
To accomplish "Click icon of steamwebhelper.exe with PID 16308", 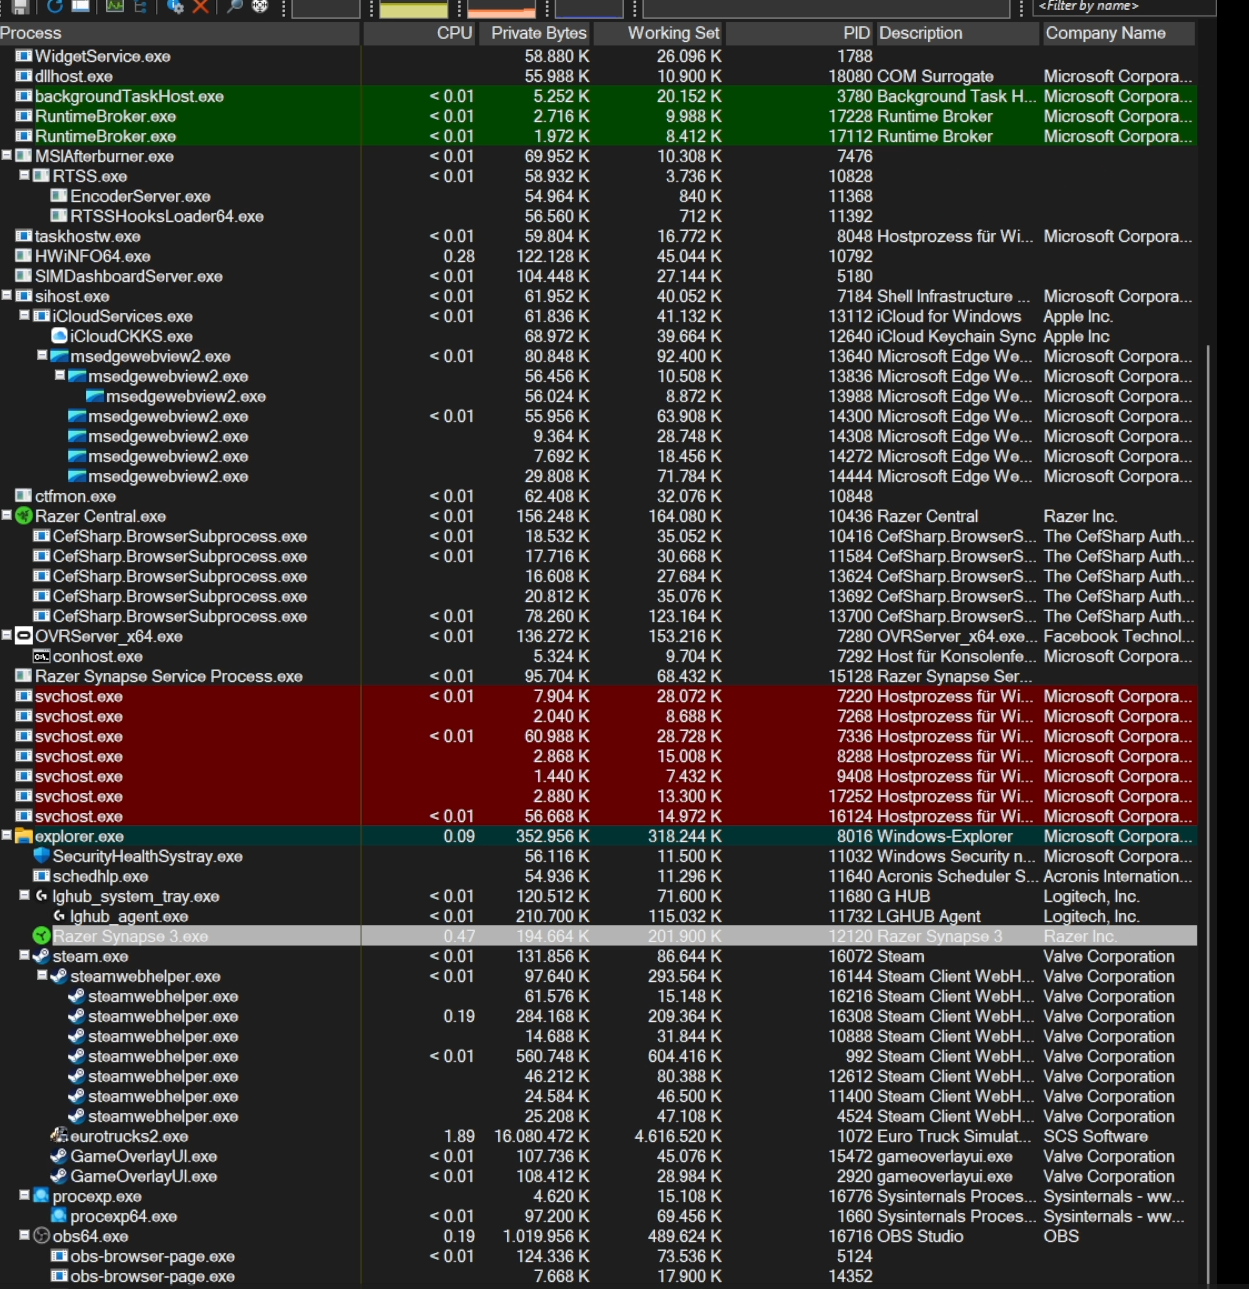I will (x=76, y=1016).
